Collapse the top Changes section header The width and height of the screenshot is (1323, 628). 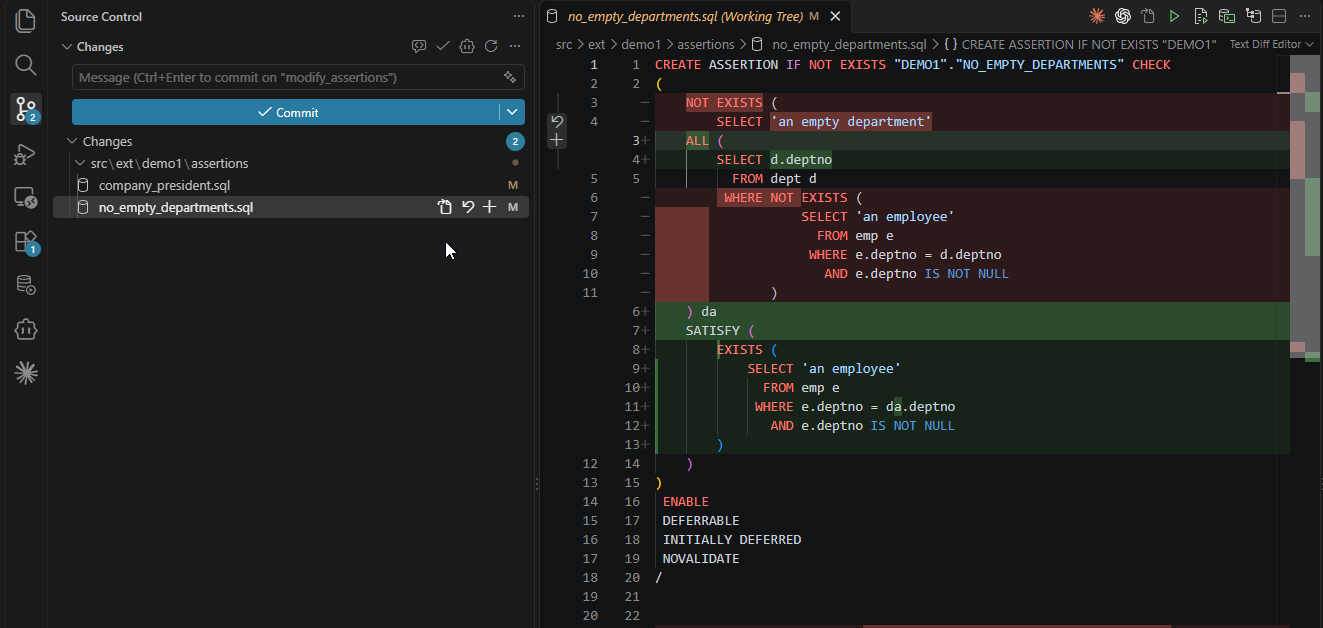click(x=67, y=47)
